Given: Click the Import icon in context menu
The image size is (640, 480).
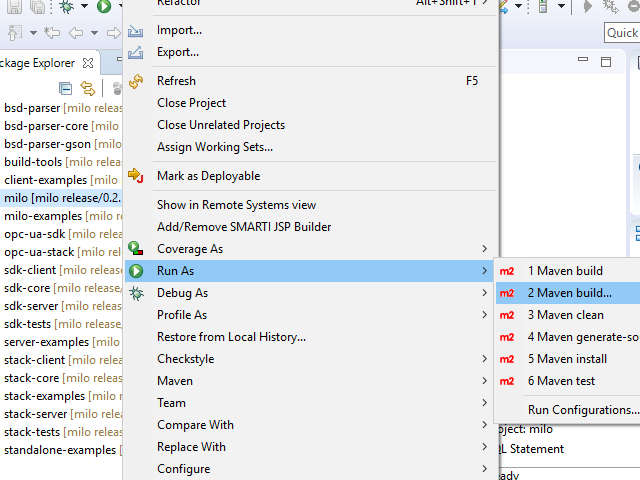Looking at the screenshot, I should tap(136, 30).
